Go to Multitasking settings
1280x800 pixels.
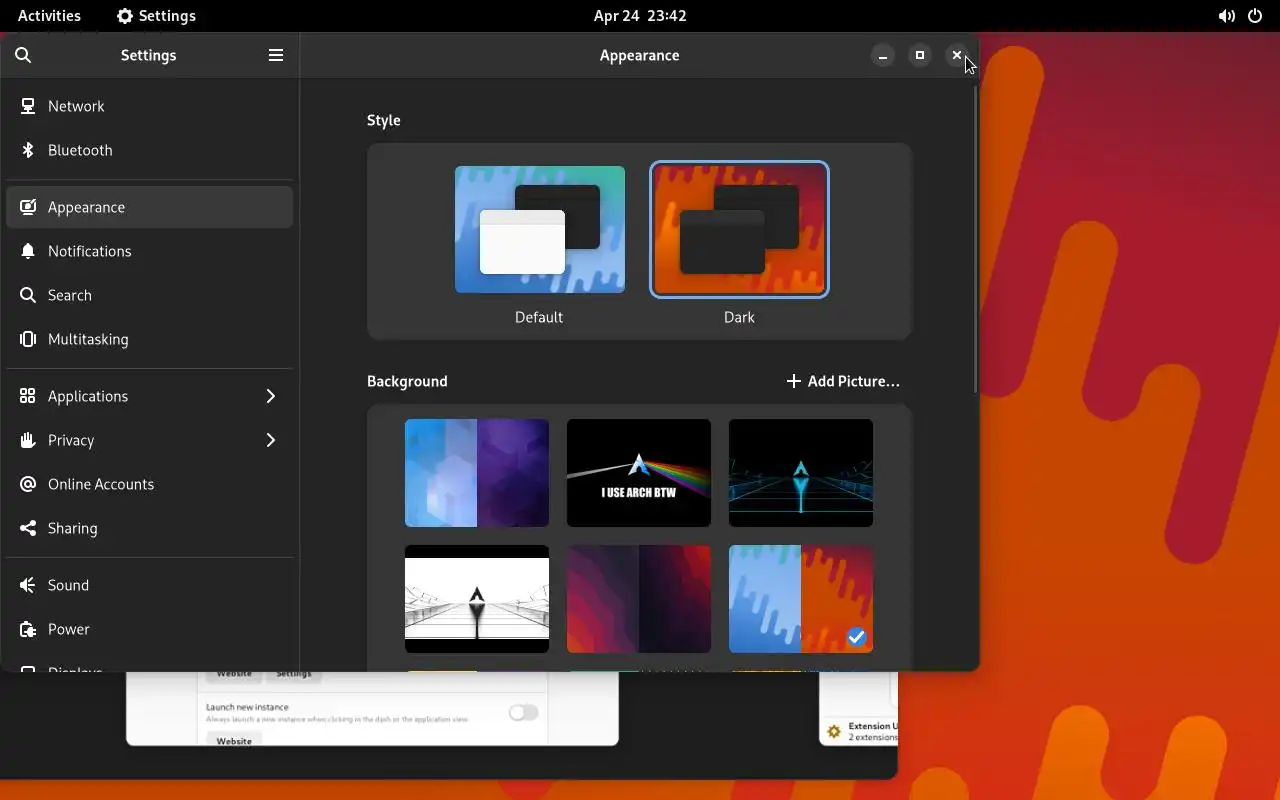149,339
